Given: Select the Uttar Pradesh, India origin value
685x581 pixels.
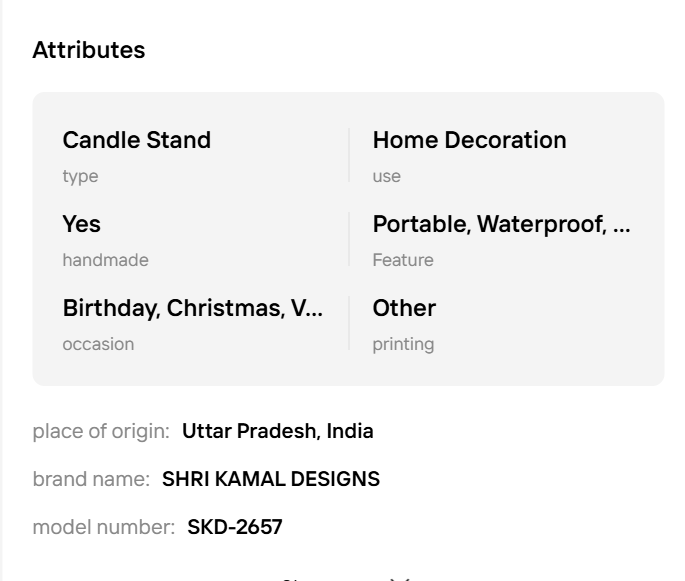Looking at the screenshot, I should (x=277, y=432).
